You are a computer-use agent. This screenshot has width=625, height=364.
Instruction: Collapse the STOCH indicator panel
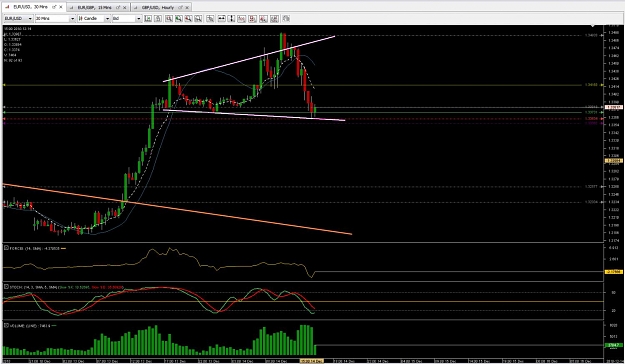coord(6,287)
